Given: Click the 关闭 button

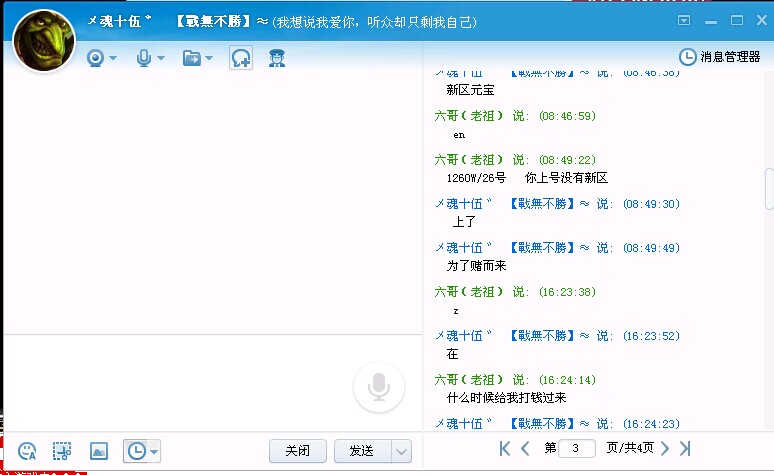Looking at the screenshot, I should pyautogui.click(x=297, y=451).
